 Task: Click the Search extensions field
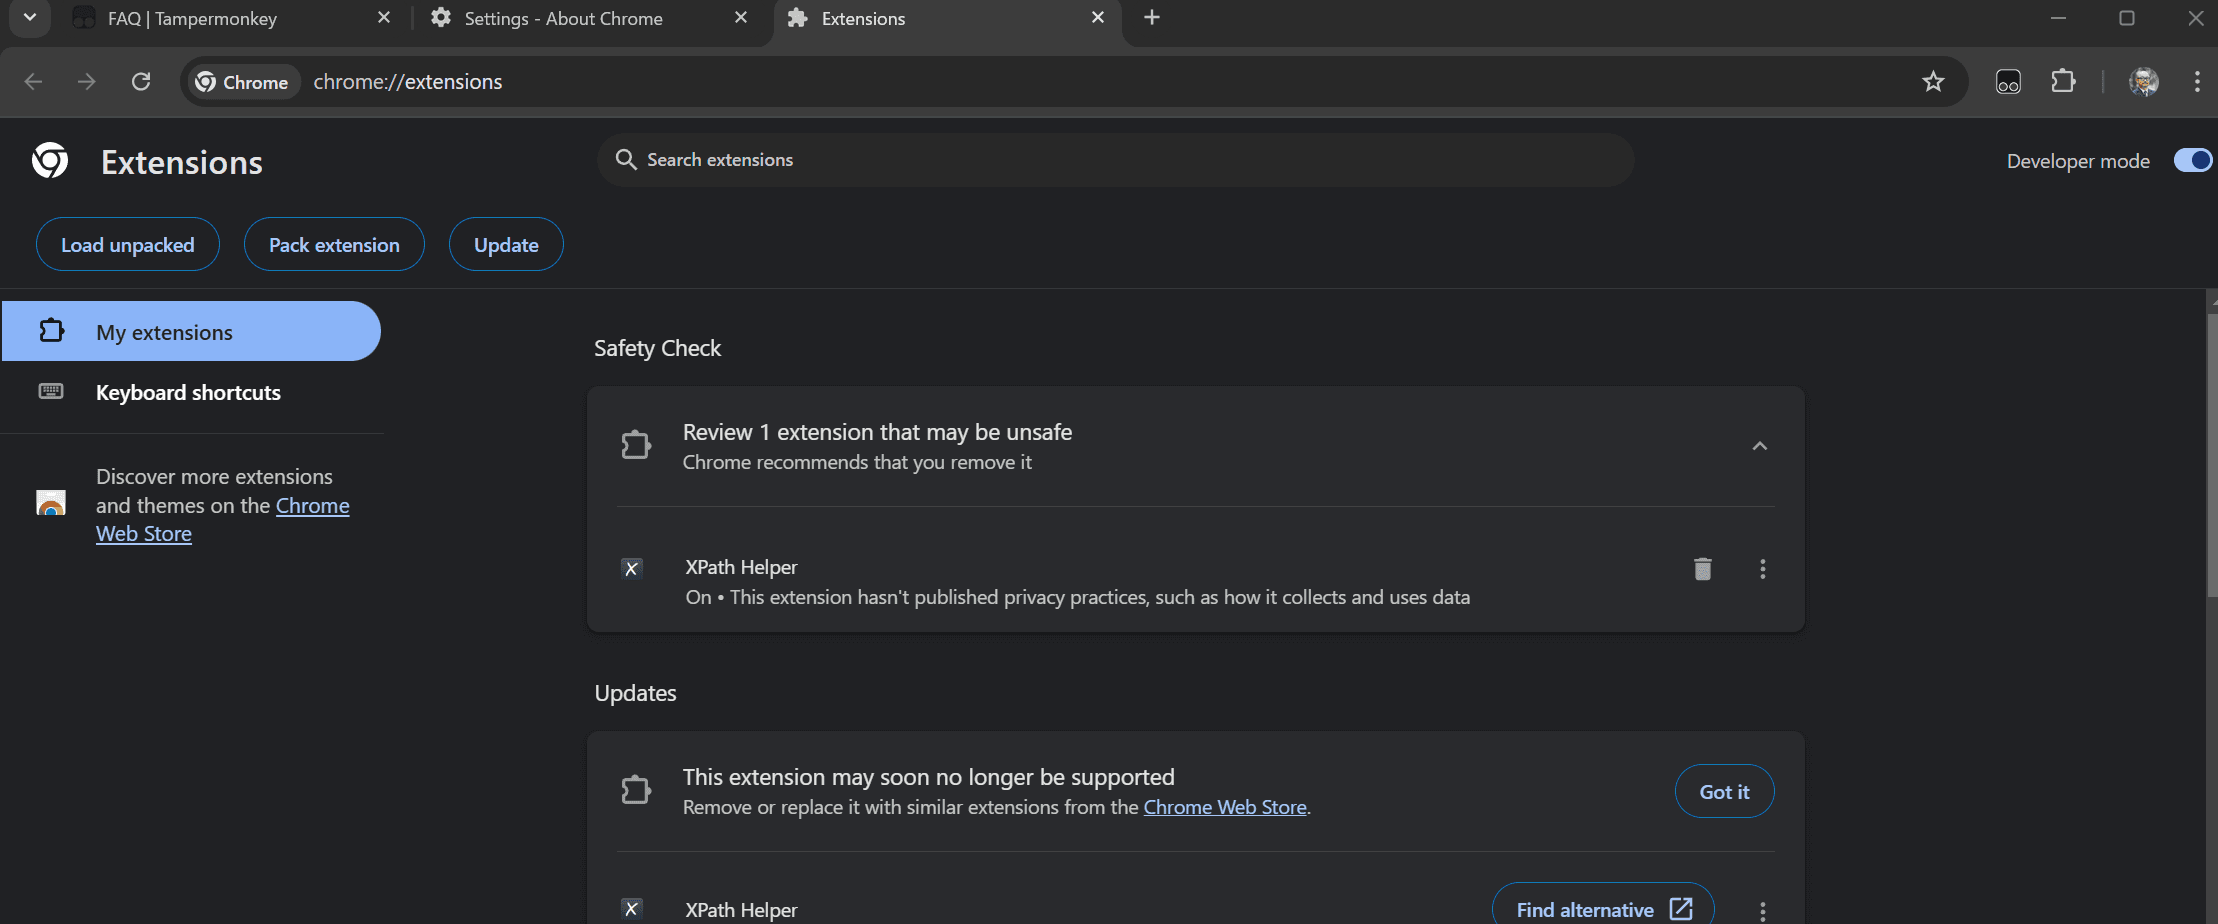pyautogui.click(x=1115, y=160)
